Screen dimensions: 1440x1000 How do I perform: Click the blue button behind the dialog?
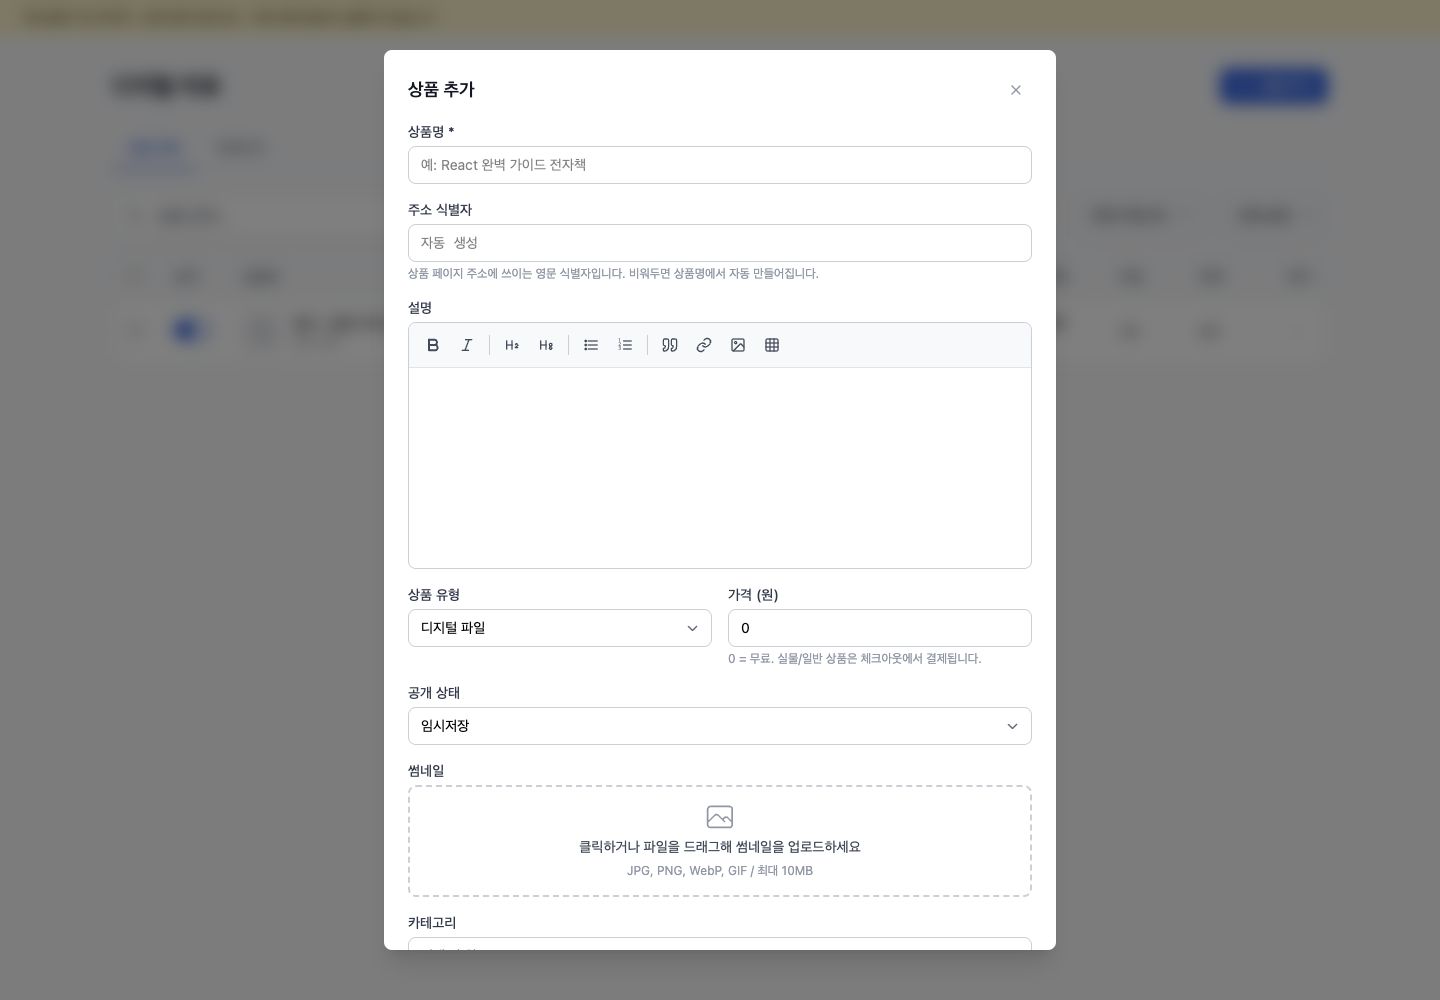[1274, 86]
